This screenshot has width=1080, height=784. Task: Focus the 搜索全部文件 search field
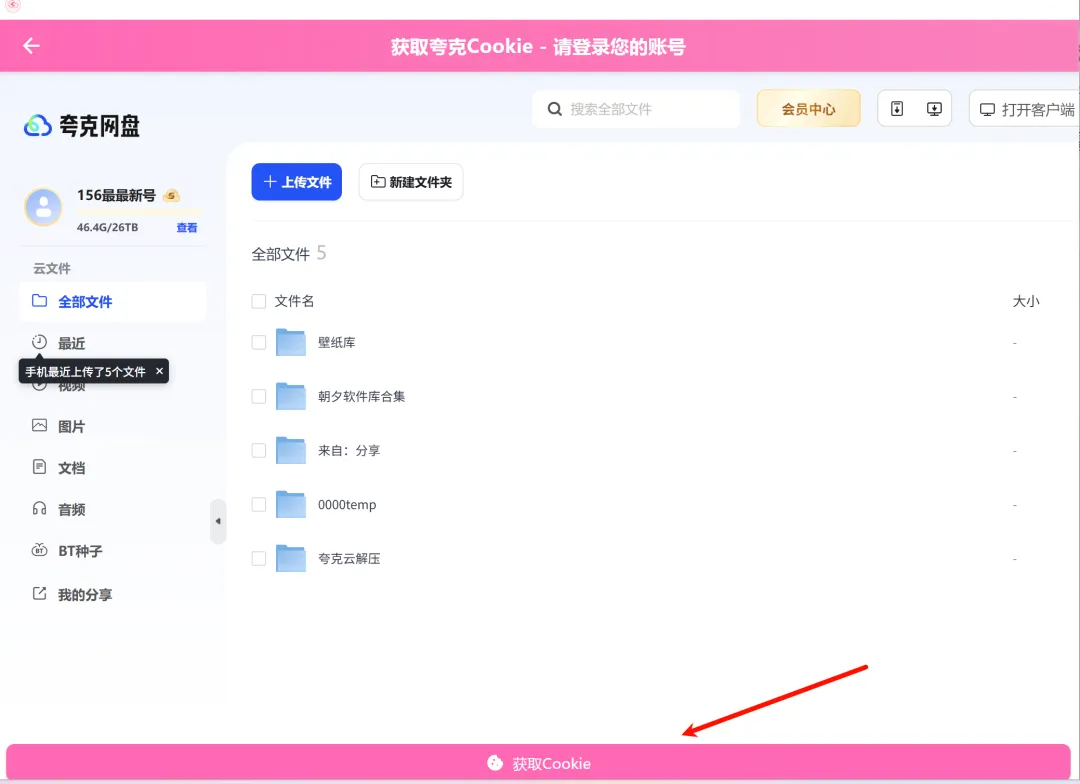(636, 109)
